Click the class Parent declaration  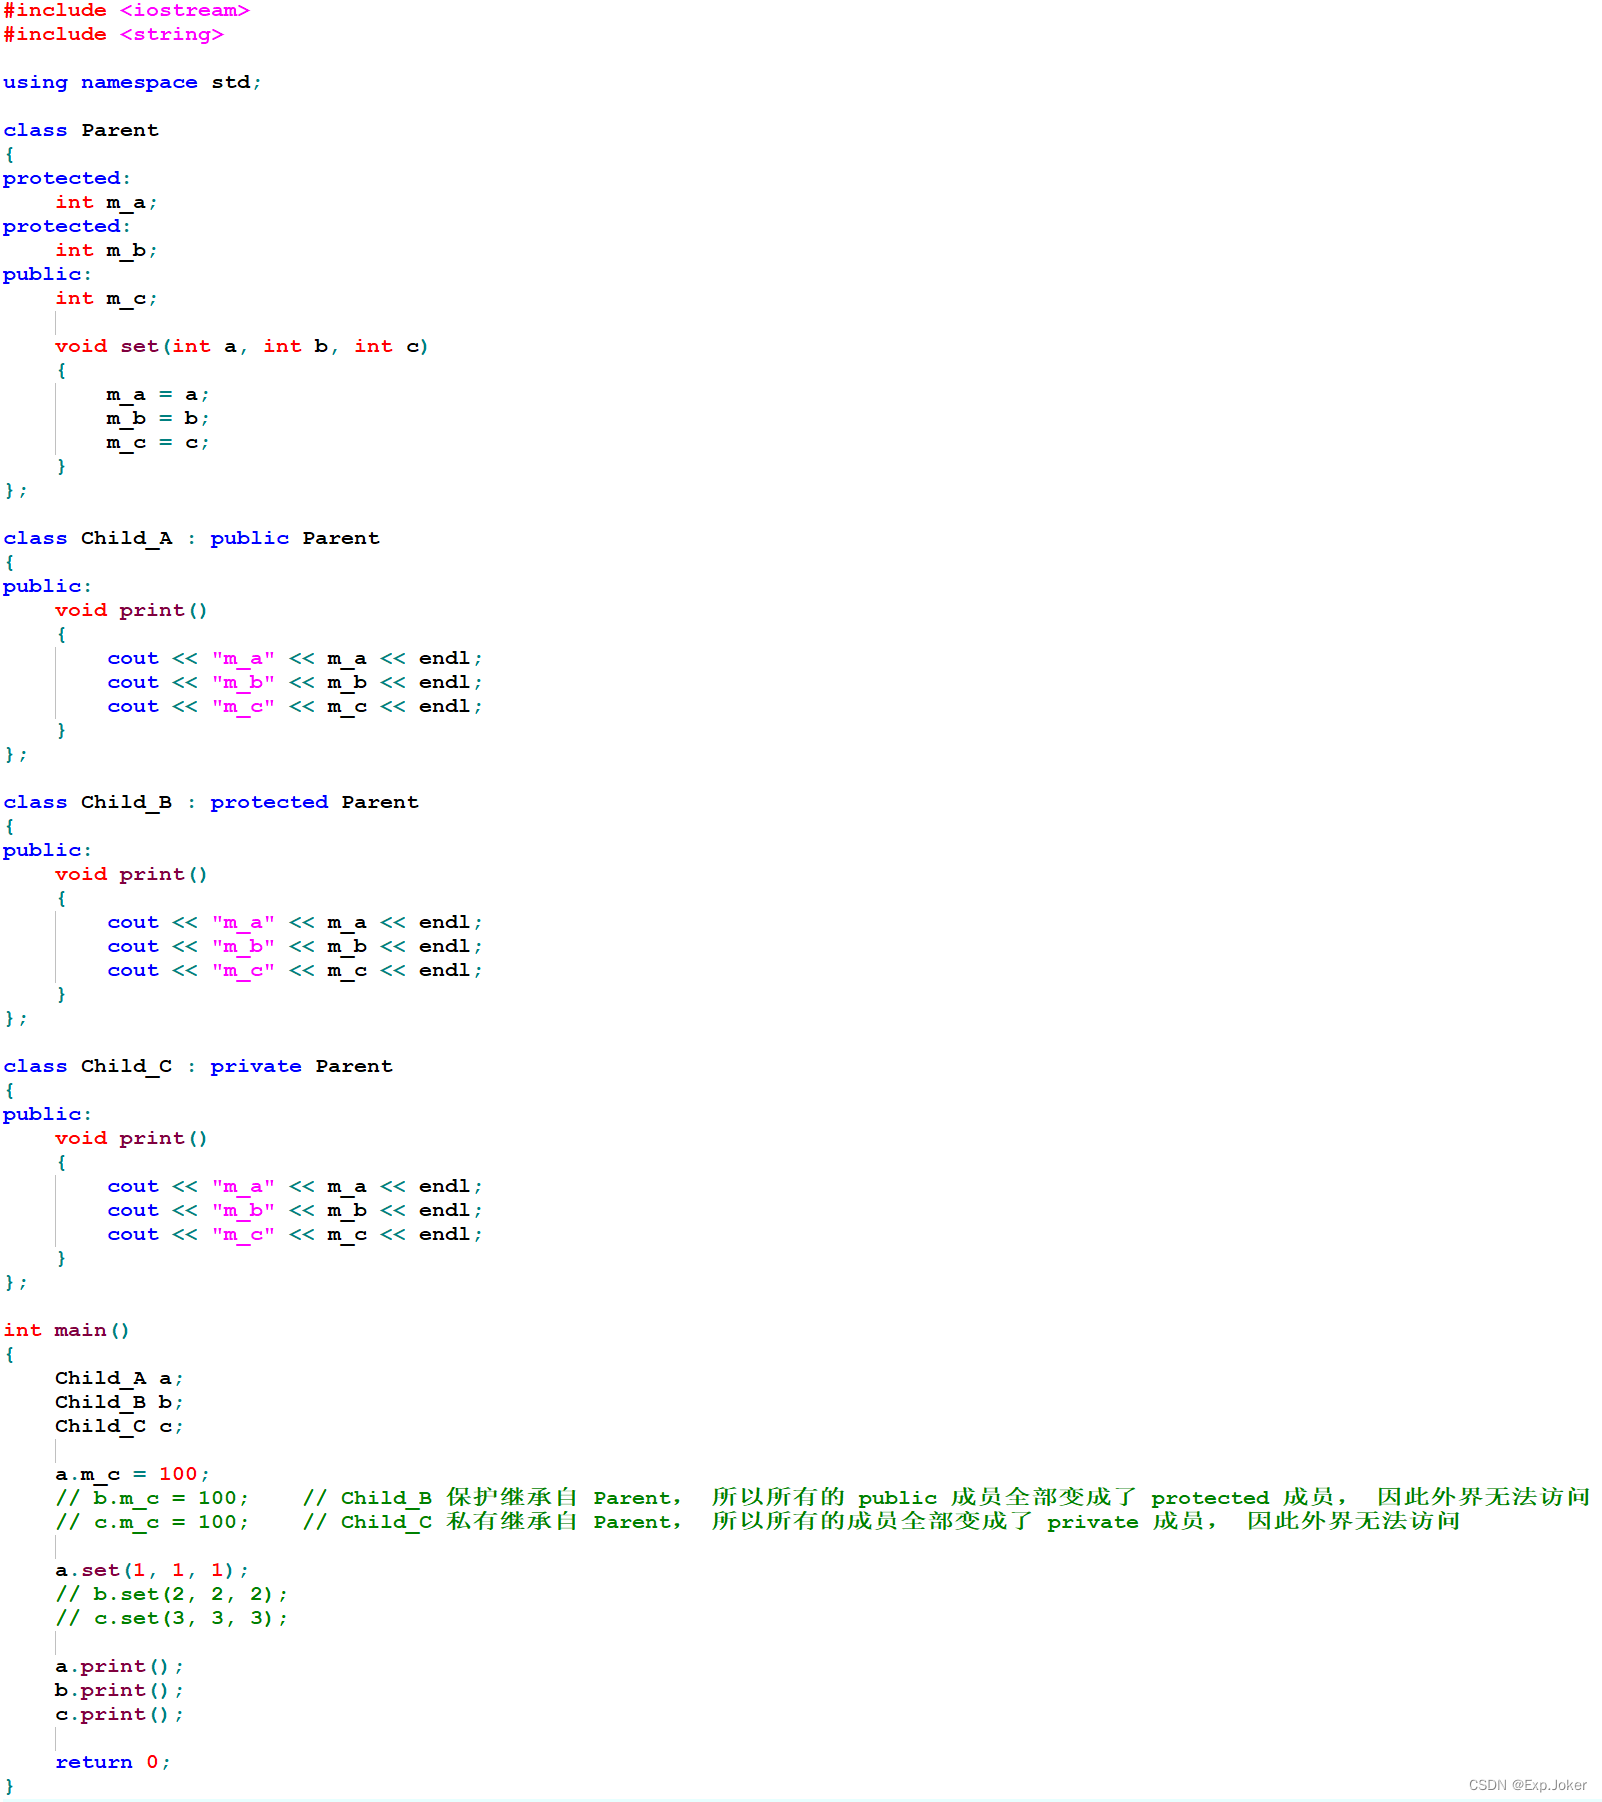tap(81, 130)
